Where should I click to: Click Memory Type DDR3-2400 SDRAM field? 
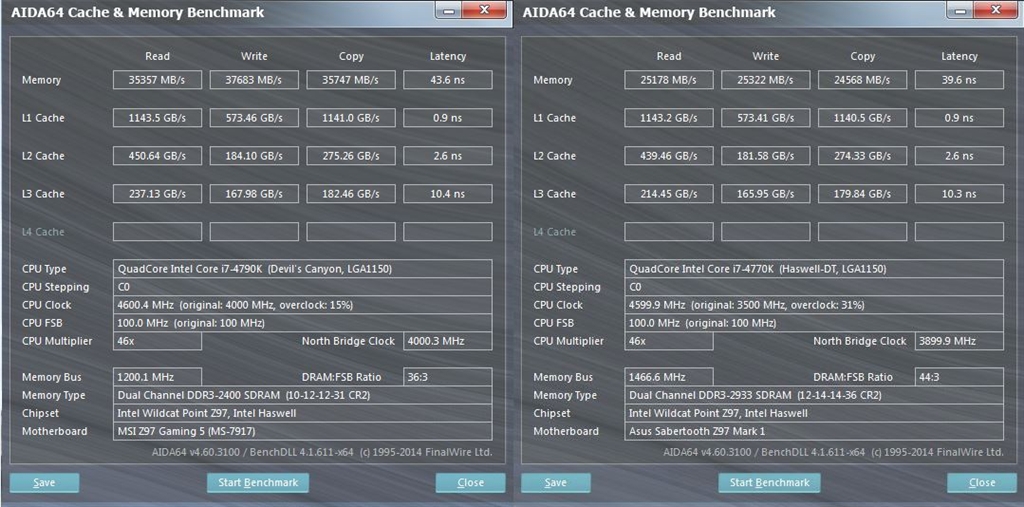tap(302, 395)
